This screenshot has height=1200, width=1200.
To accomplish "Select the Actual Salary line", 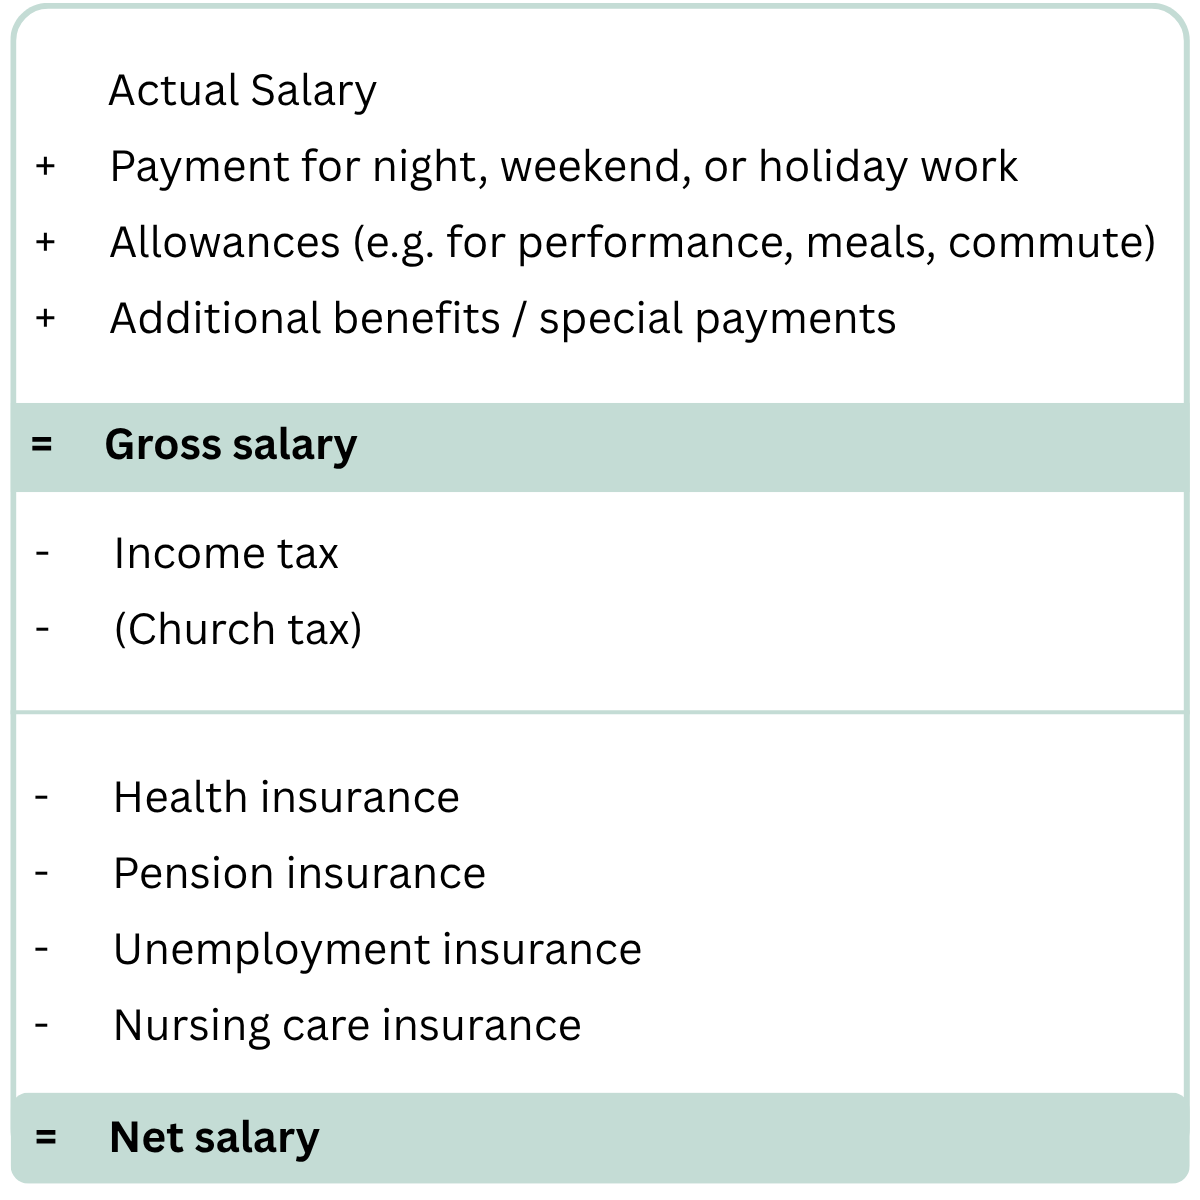I will [242, 91].
